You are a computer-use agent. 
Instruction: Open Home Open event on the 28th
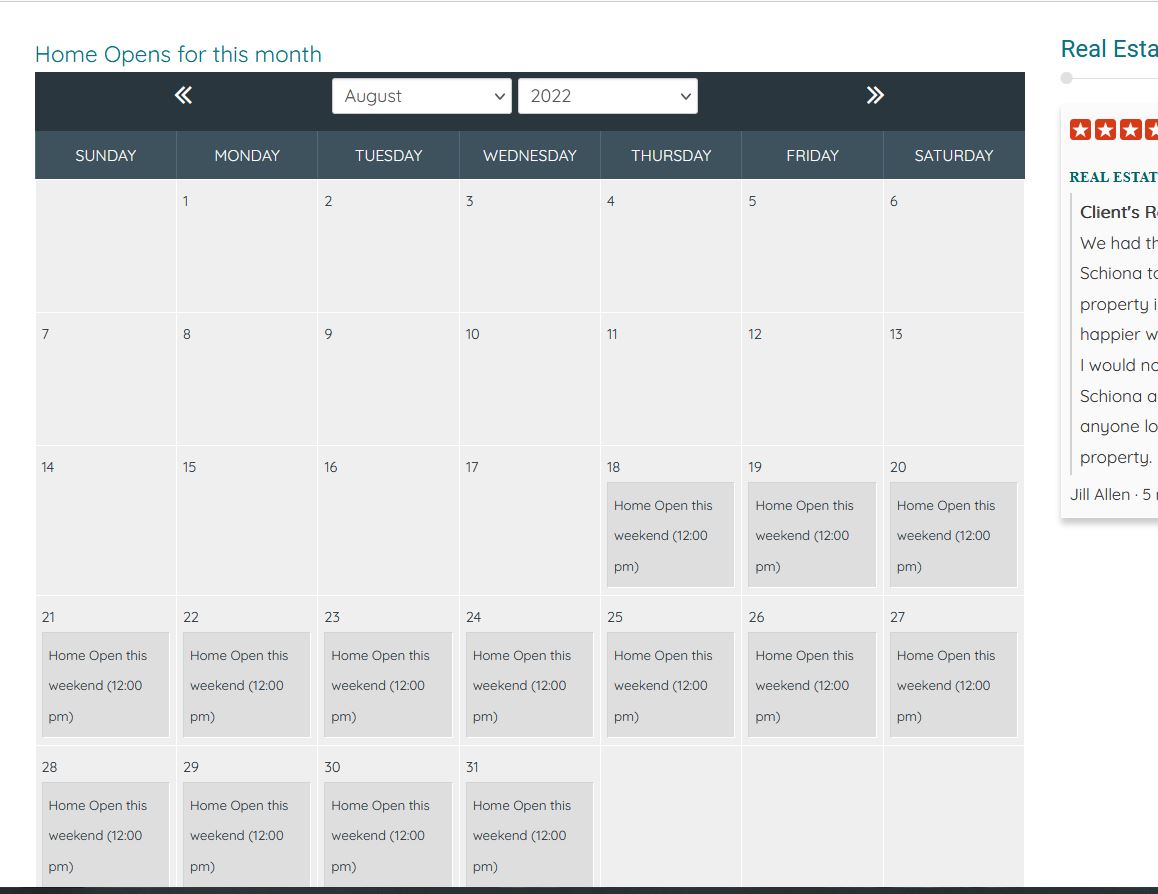(106, 834)
